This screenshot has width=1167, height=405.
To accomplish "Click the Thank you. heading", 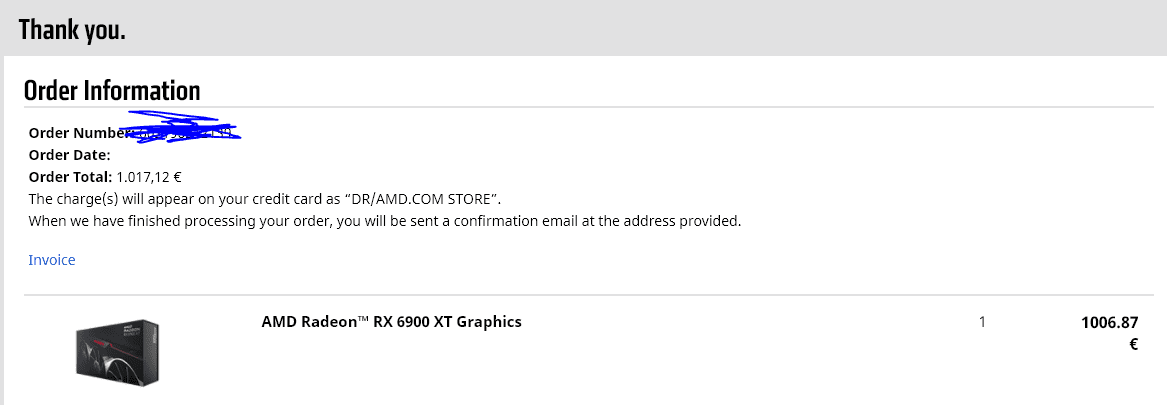I will click(x=72, y=30).
